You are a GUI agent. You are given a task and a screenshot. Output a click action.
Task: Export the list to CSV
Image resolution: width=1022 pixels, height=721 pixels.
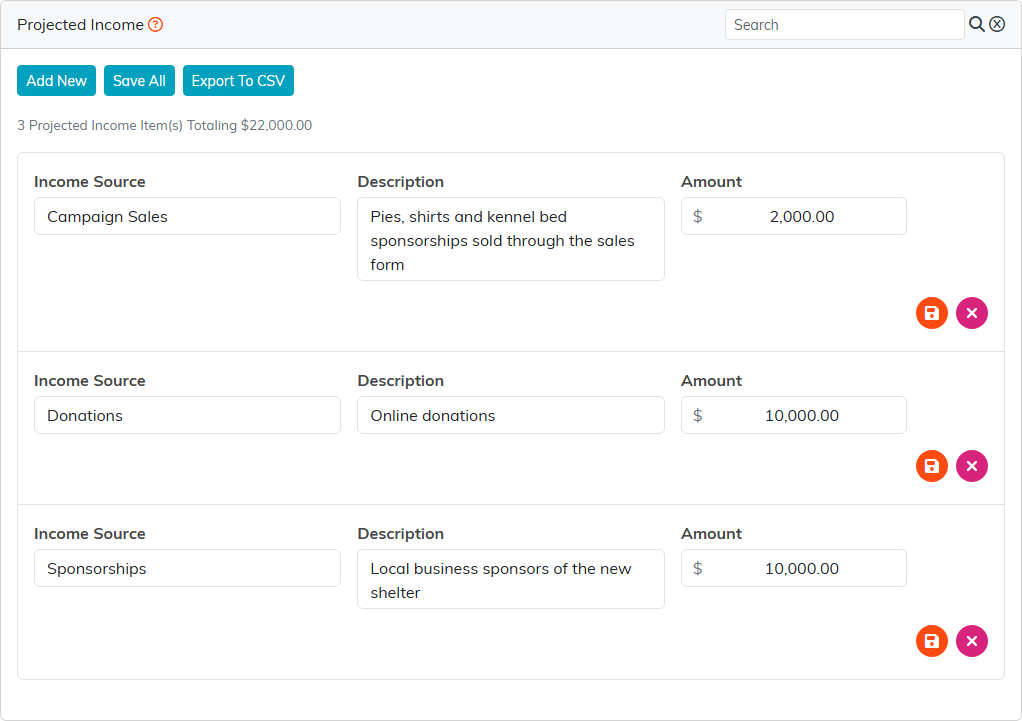point(239,80)
